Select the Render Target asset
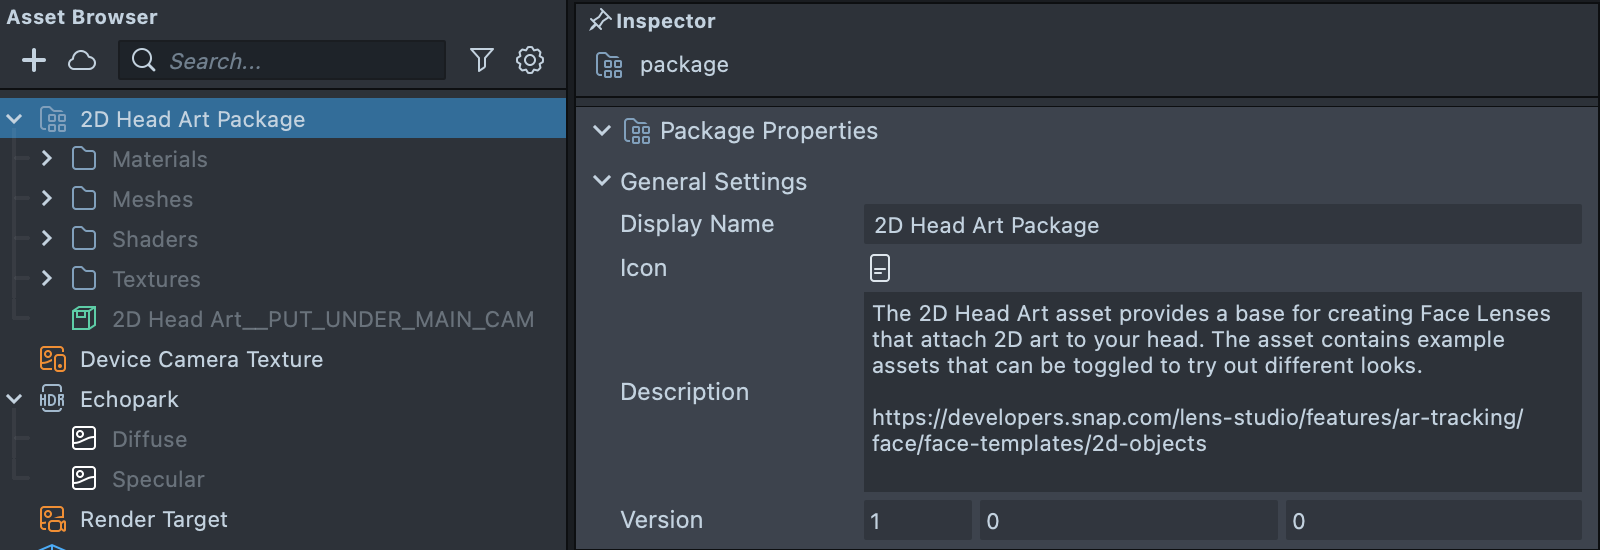 coord(153,519)
